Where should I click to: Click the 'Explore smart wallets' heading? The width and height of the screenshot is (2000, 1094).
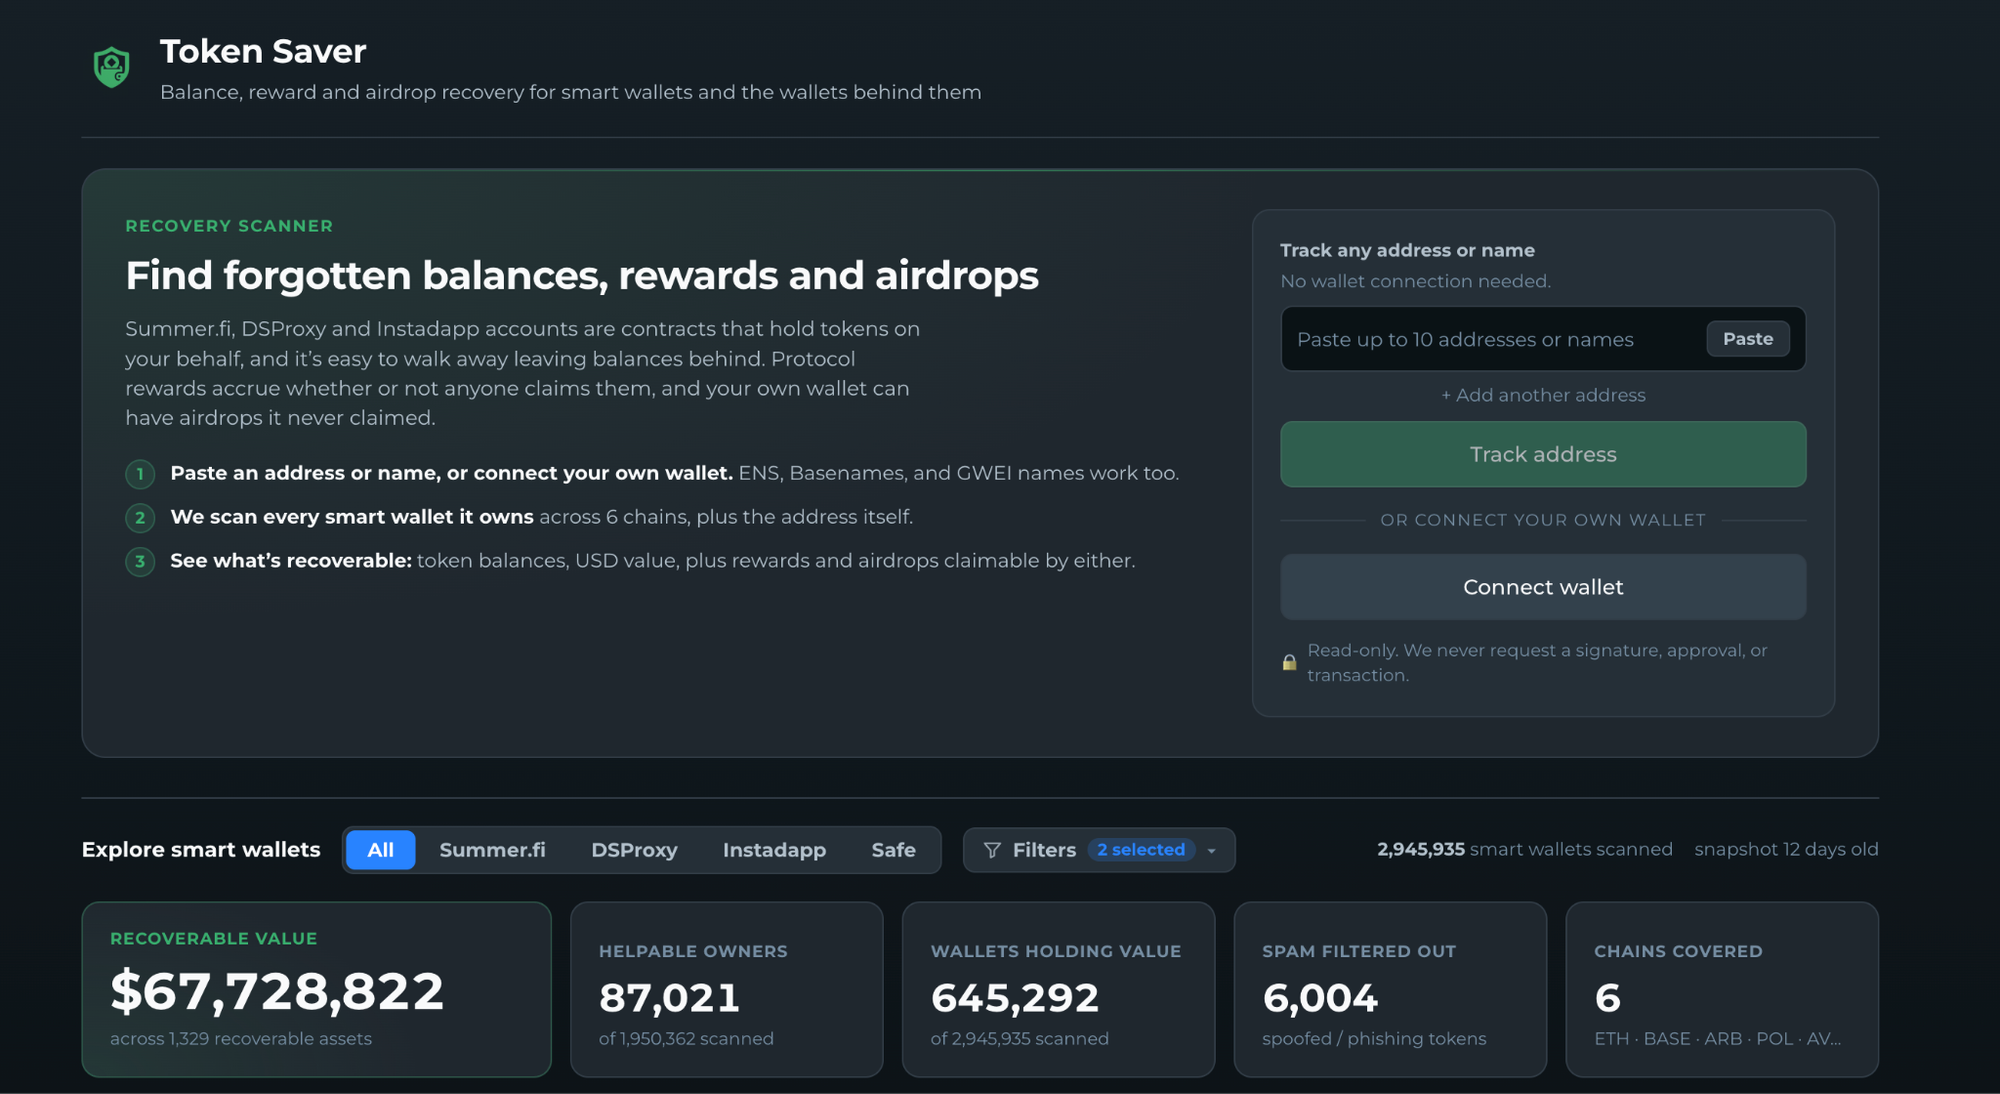[x=201, y=850]
